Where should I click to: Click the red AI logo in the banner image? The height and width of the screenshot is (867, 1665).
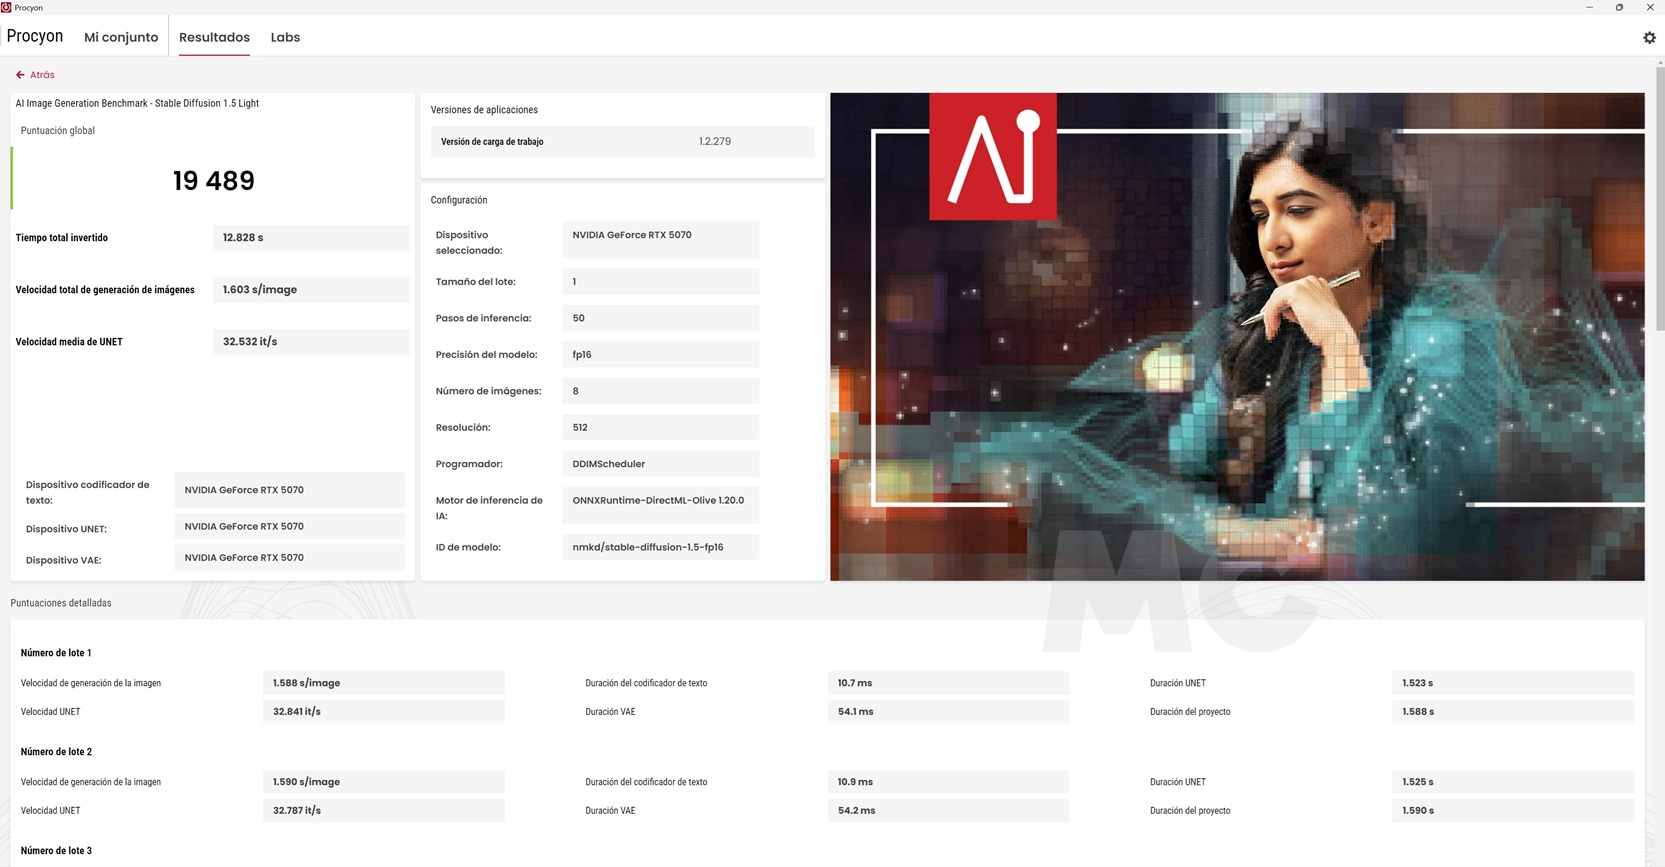[993, 156]
